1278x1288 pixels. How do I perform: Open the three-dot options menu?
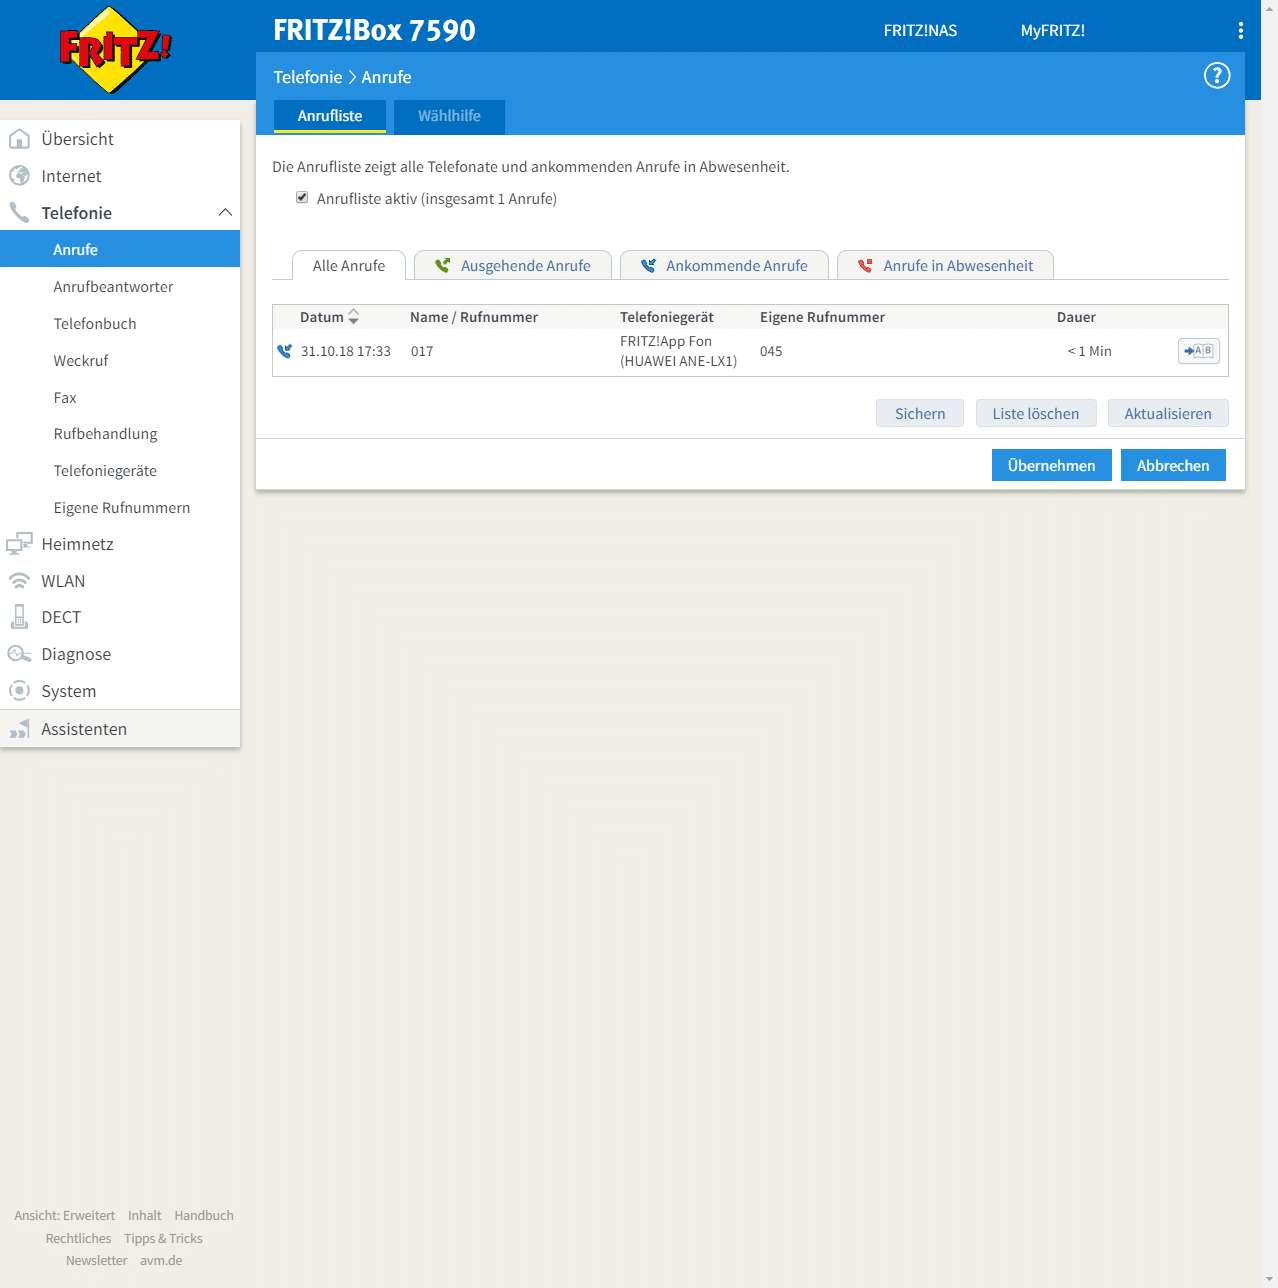point(1240,31)
